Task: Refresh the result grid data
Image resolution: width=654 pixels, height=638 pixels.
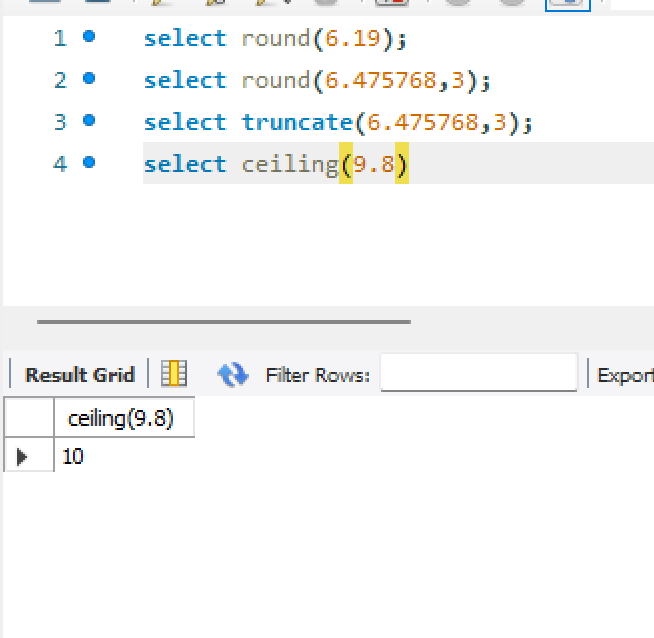Action: click(x=233, y=374)
